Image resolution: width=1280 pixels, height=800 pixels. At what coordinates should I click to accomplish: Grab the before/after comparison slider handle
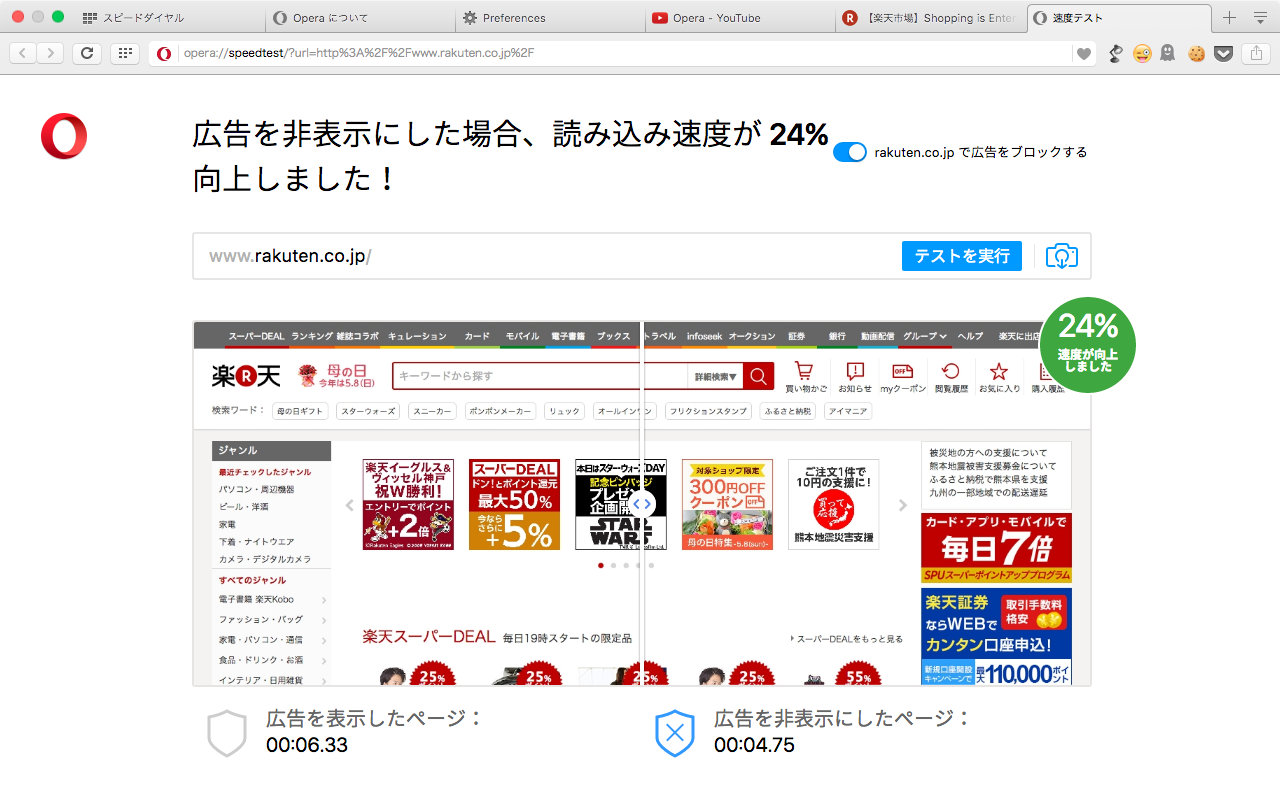(x=642, y=505)
